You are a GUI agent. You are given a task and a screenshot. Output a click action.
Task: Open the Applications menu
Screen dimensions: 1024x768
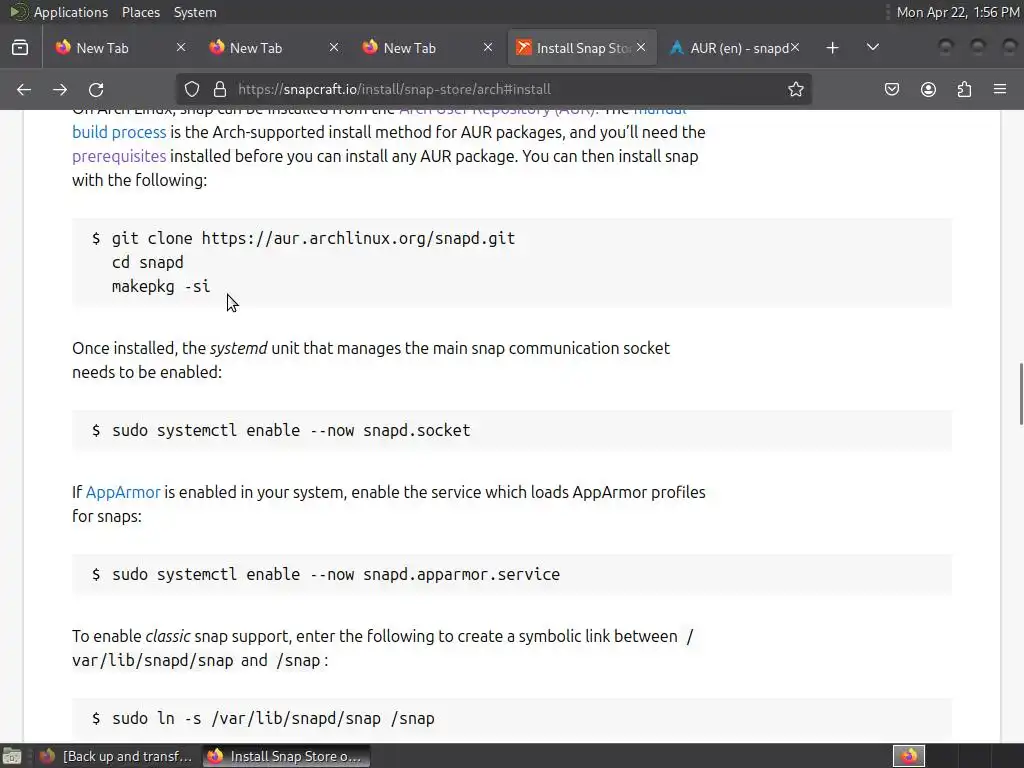71,12
